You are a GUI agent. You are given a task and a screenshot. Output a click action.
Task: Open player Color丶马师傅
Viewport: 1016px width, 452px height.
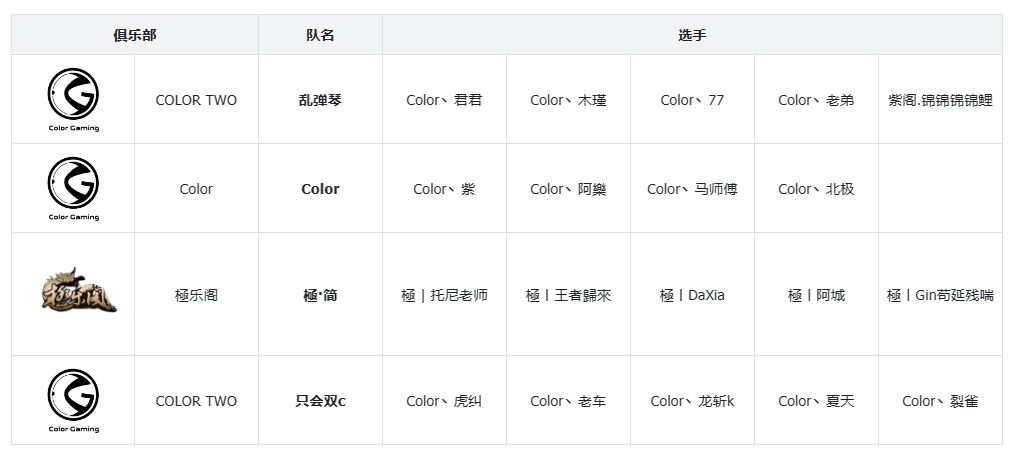tap(692, 189)
